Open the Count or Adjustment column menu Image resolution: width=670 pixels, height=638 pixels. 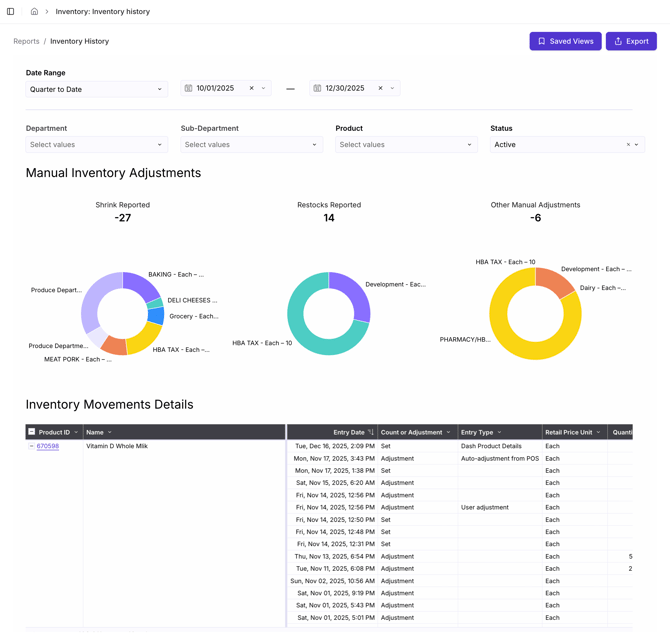coord(448,433)
